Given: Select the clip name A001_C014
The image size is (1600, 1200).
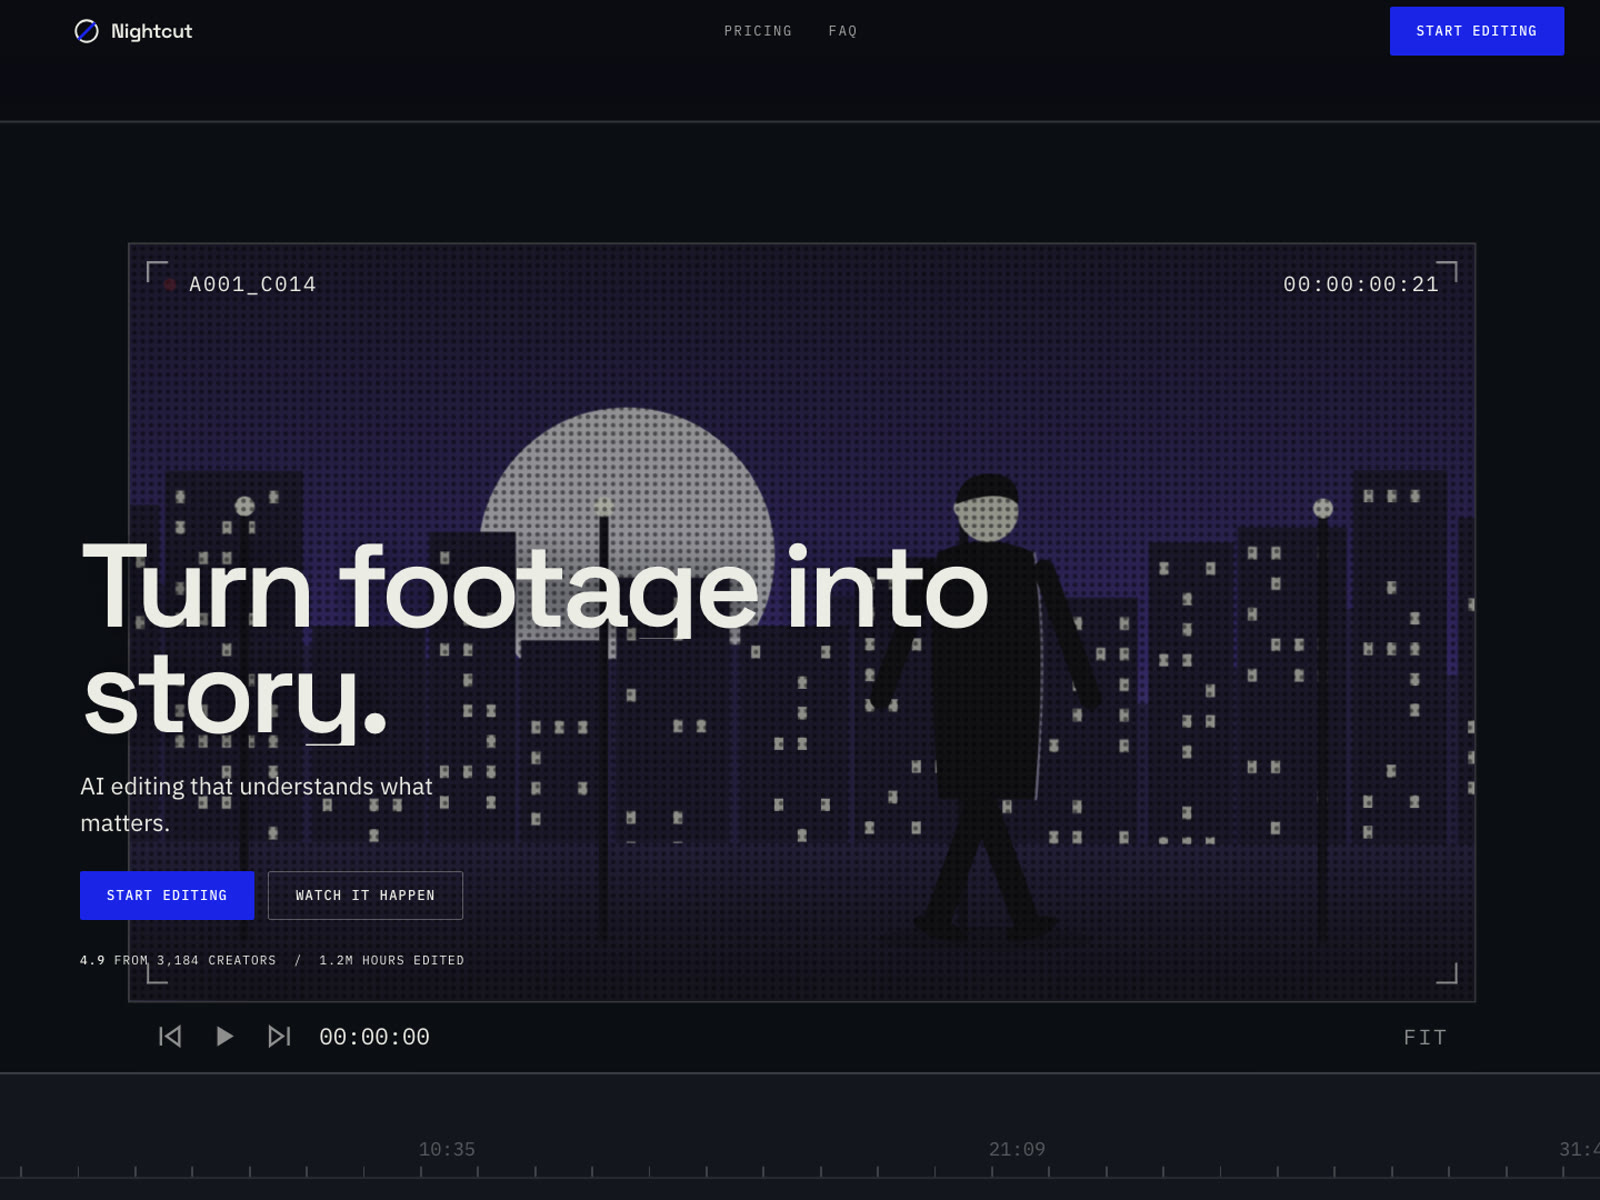Looking at the screenshot, I should pos(253,284).
